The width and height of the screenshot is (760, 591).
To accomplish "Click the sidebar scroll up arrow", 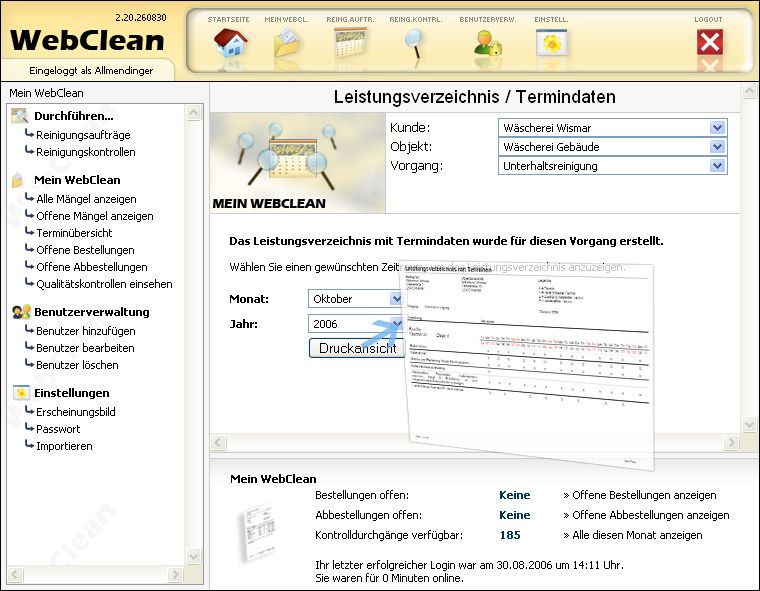I will [x=193, y=113].
